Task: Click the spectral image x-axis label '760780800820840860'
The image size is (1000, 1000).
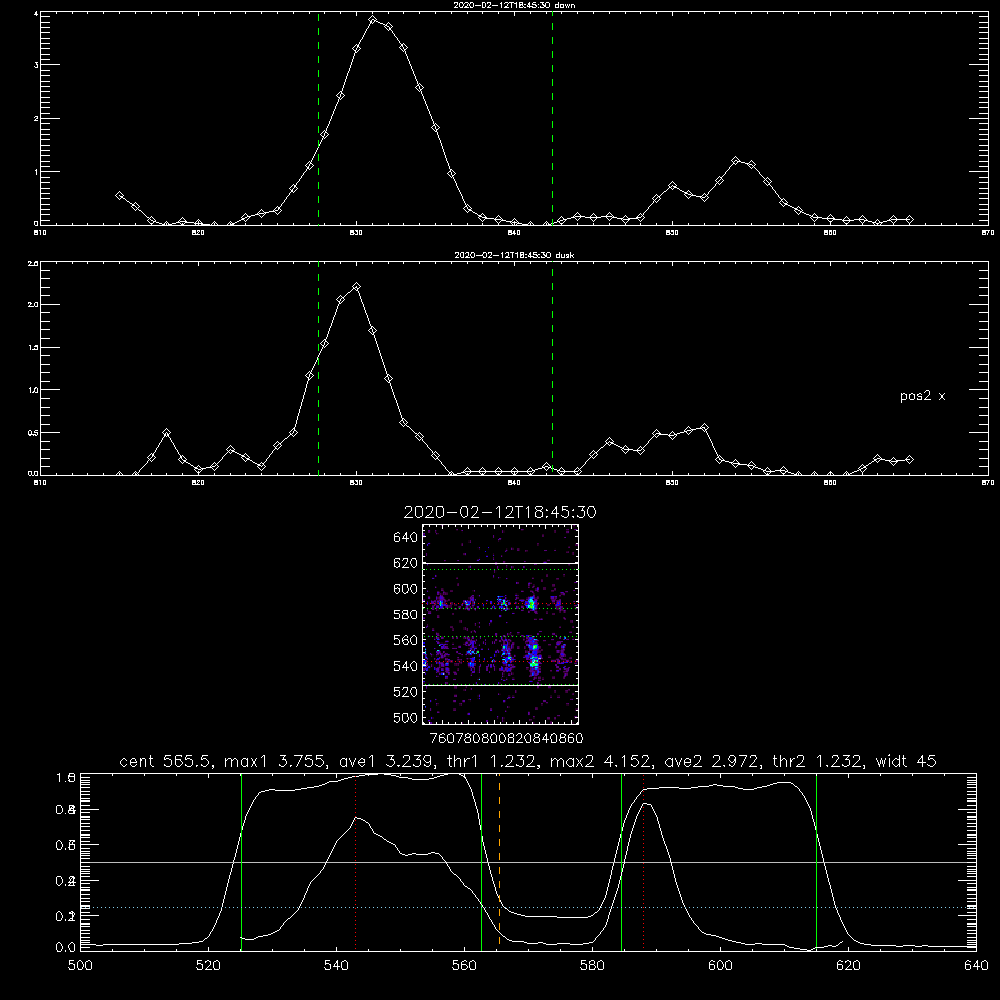Action: tap(506, 738)
